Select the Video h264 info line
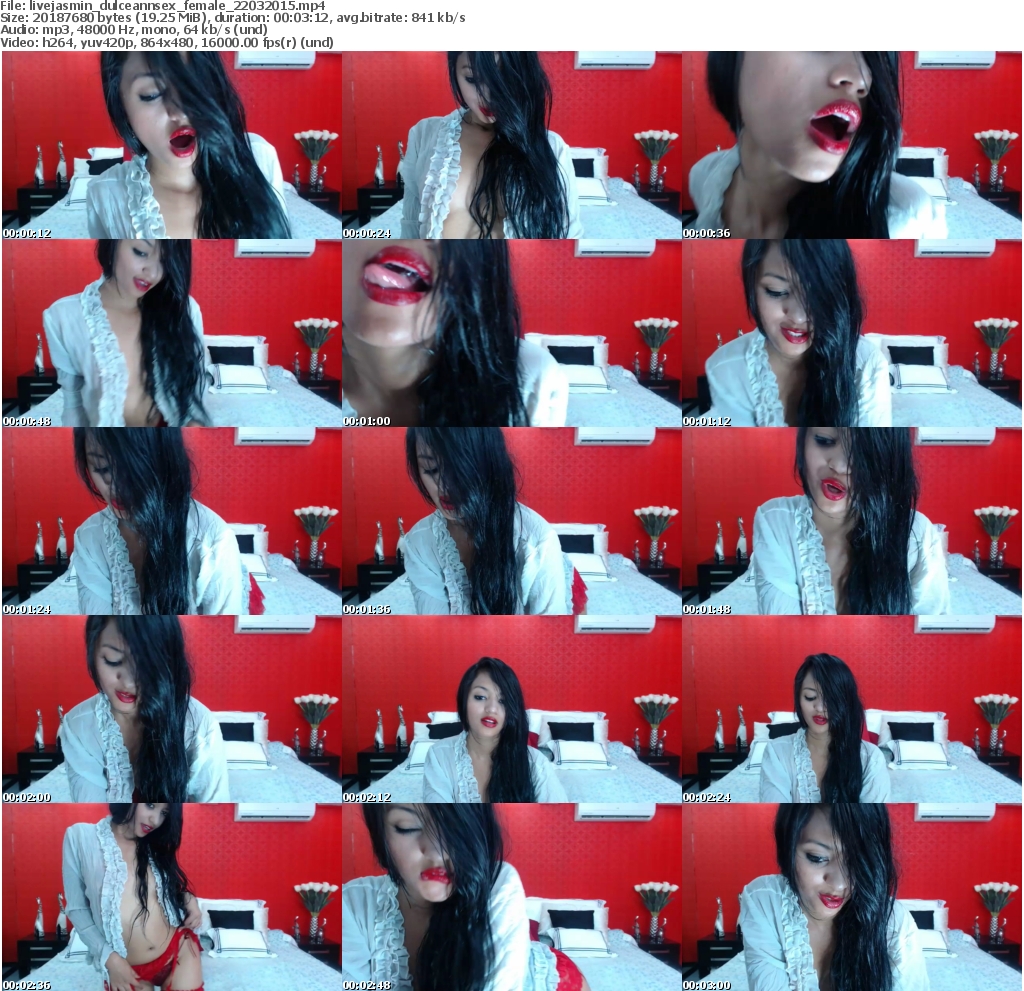Image resolution: width=1024 pixels, height=991 pixels. point(167,42)
